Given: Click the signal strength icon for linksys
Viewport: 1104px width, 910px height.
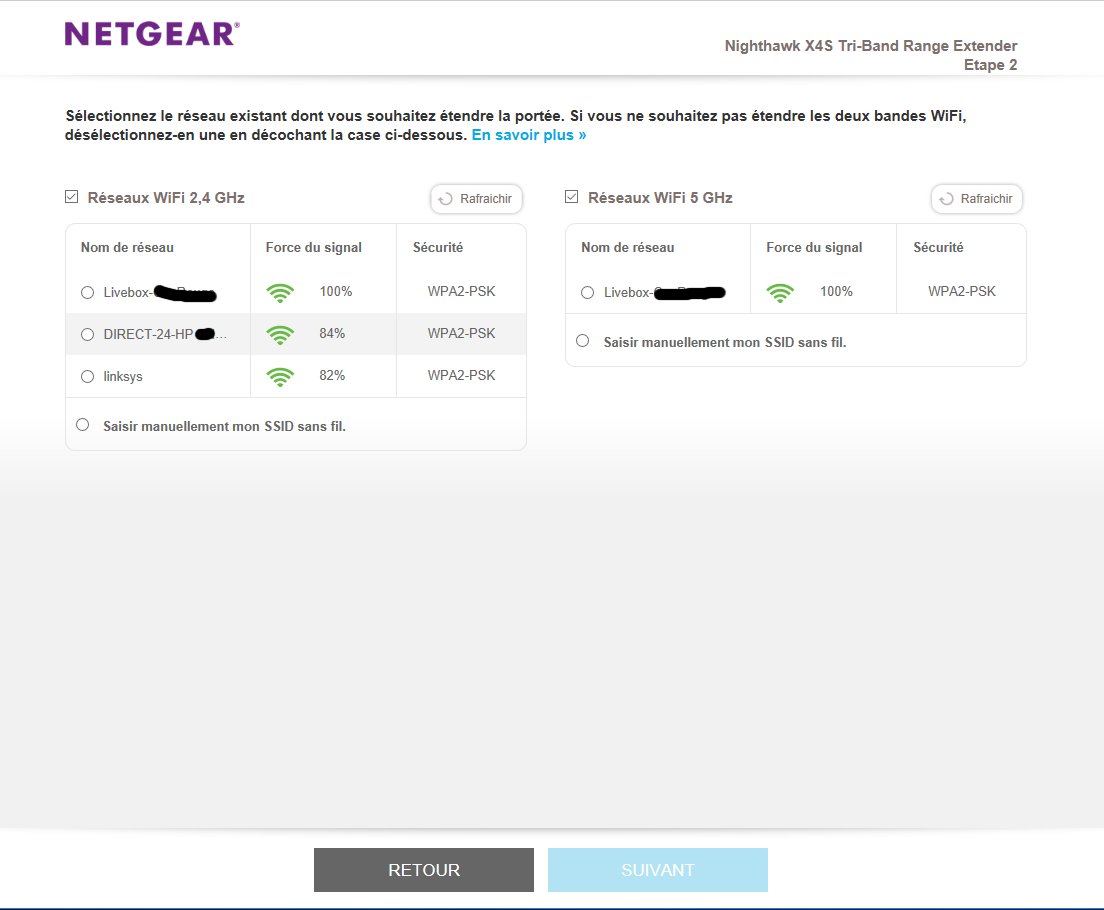Looking at the screenshot, I should click(x=281, y=376).
